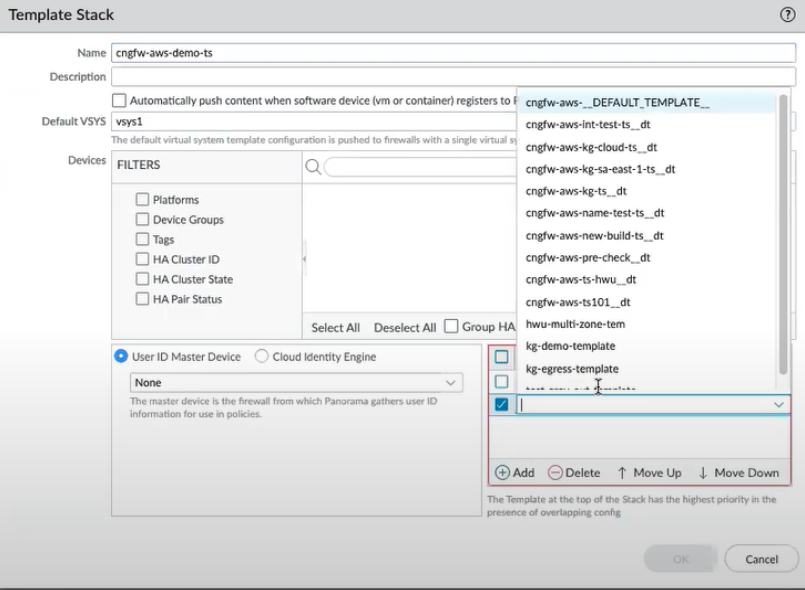The image size is (805, 590).
Task: Check the HA Pair Status filter
Action: pyautogui.click(x=142, y=299)
